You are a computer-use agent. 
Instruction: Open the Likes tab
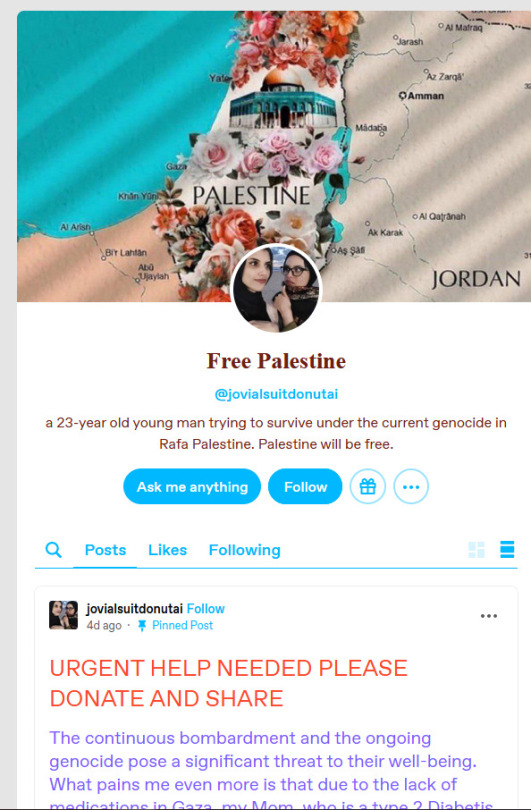[167, 550]
